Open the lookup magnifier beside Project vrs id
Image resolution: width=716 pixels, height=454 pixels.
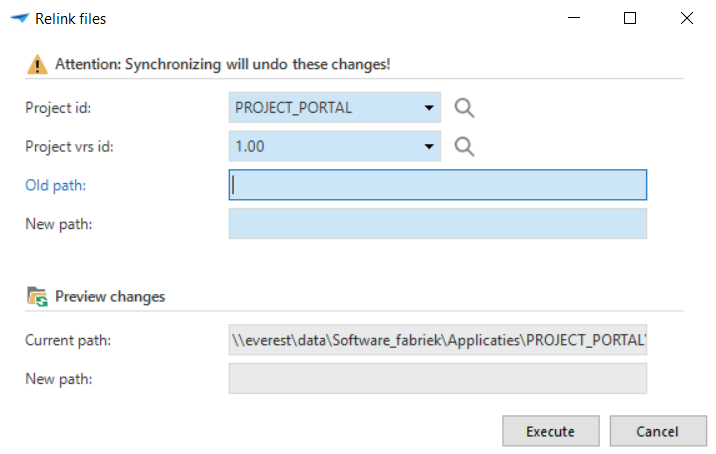click(463, 146)
